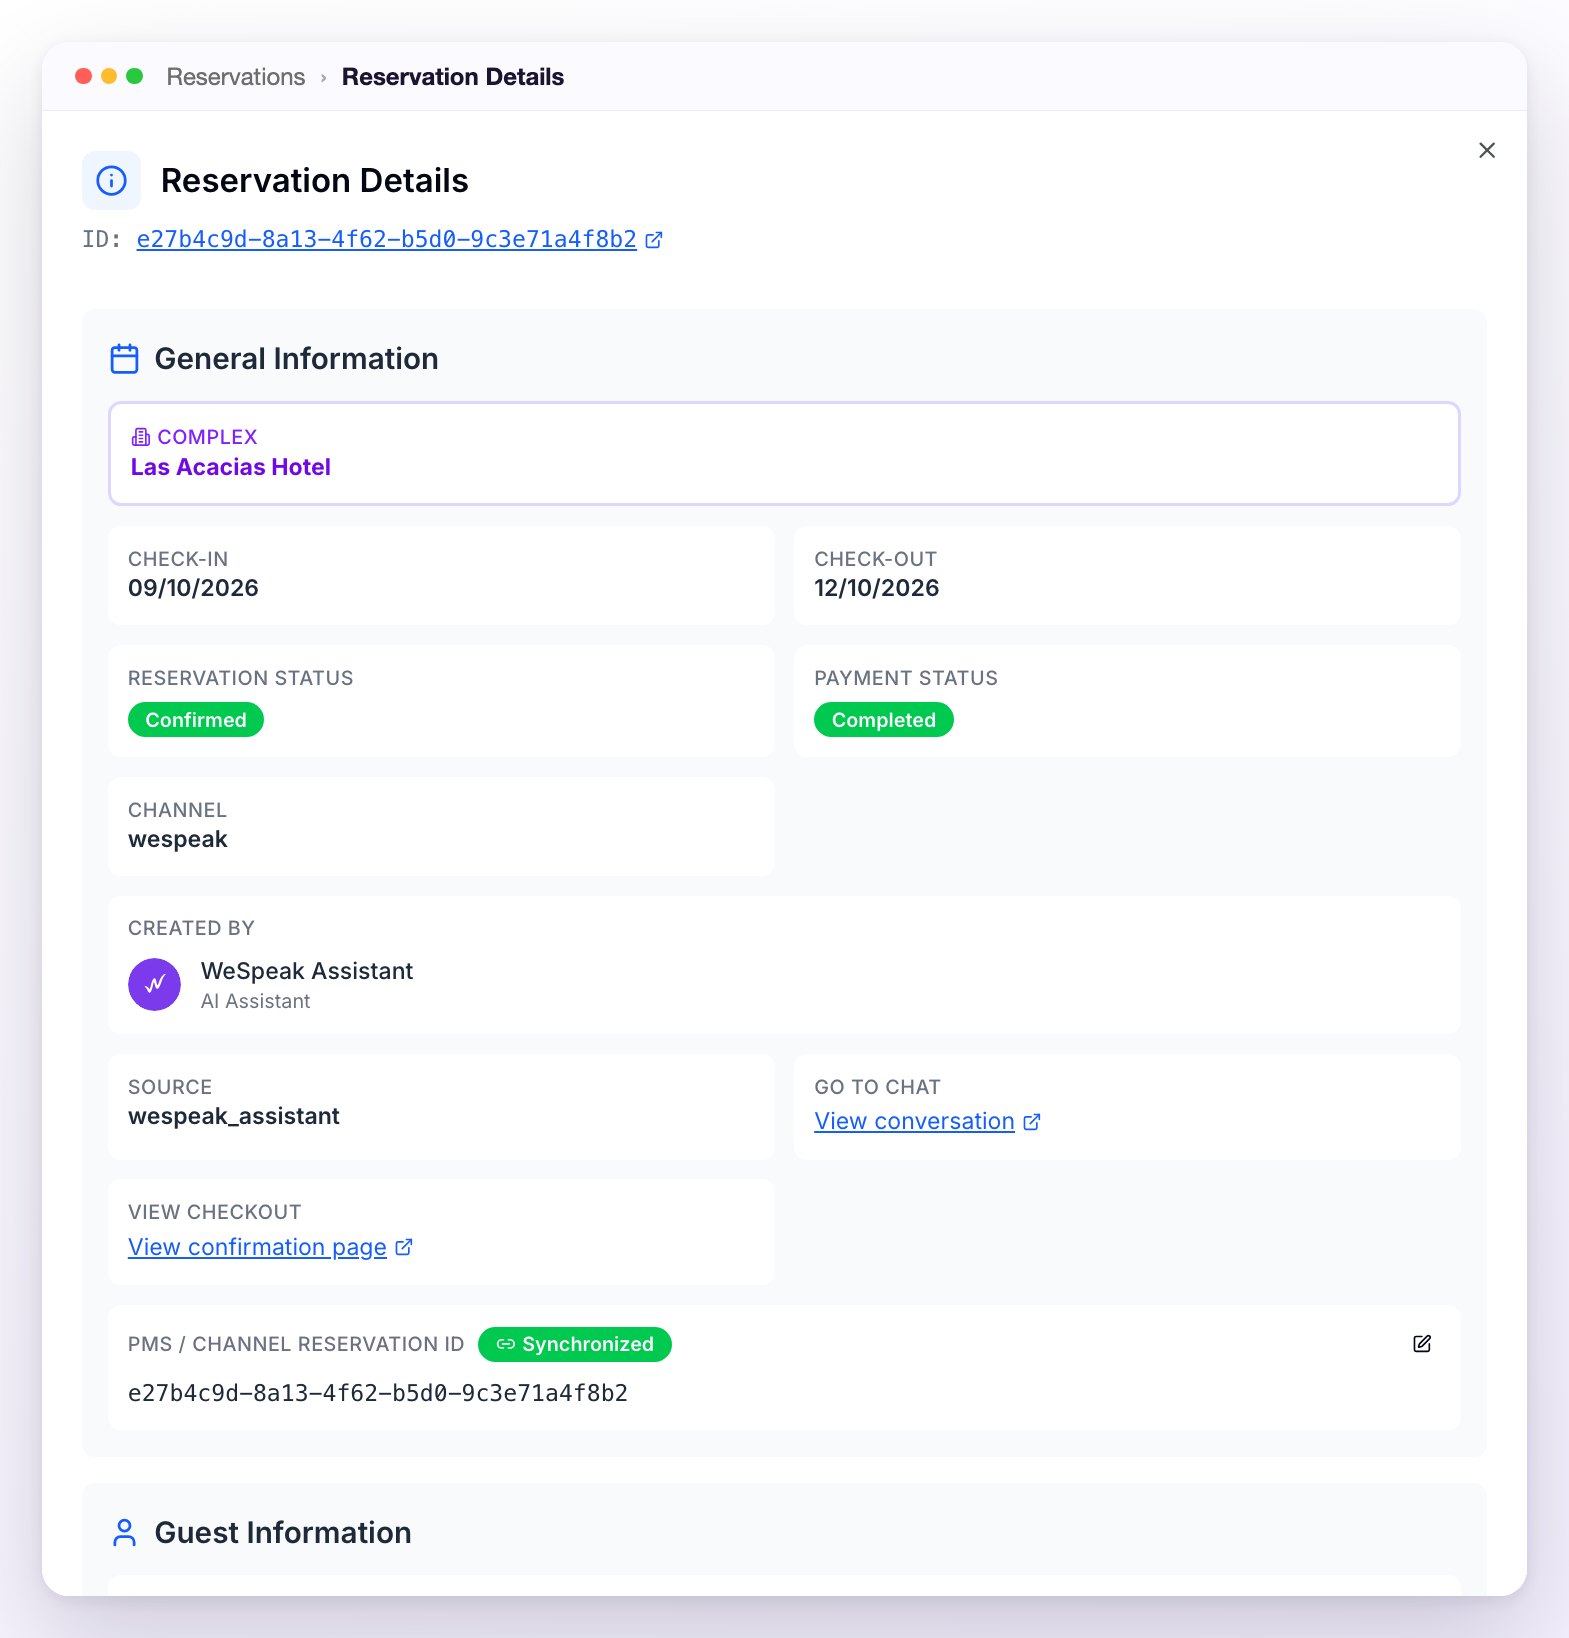Click the Confirmed reservation status badge
This screenshot has height=1638, width=1569.
pyautogui.click(x=196, y=720)
